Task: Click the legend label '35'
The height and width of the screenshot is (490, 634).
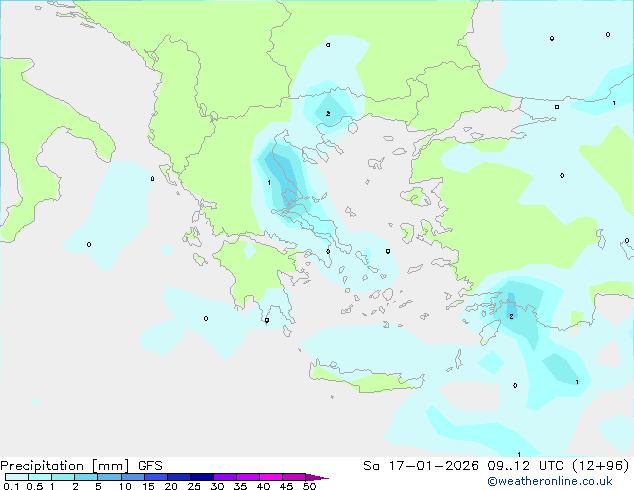Action: tap(240, 486)
